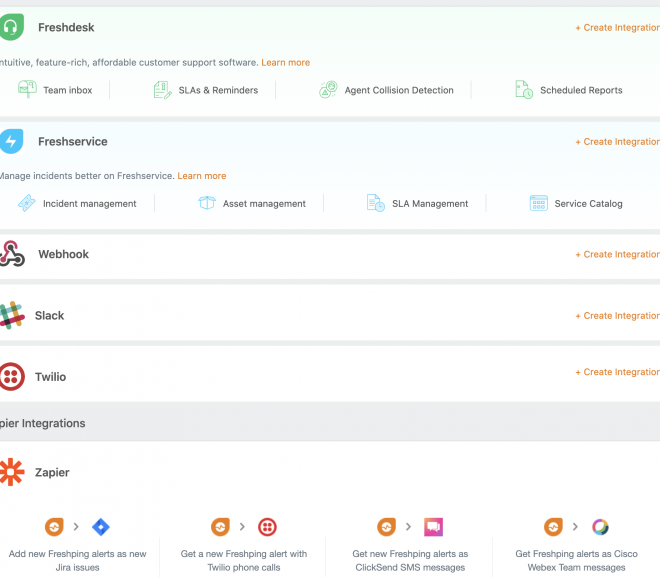Click the Agent Collision Detection label

click(x=399, y=90)
